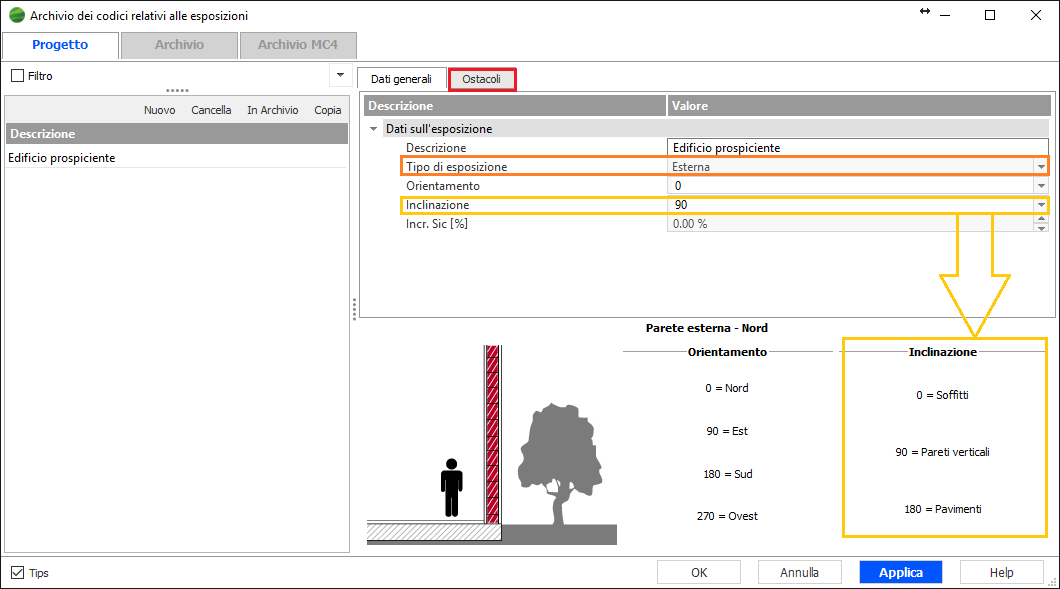1060x589 pixels.
Task: Open the Archivio MC4 tab
Action: [x=297, y=45]
